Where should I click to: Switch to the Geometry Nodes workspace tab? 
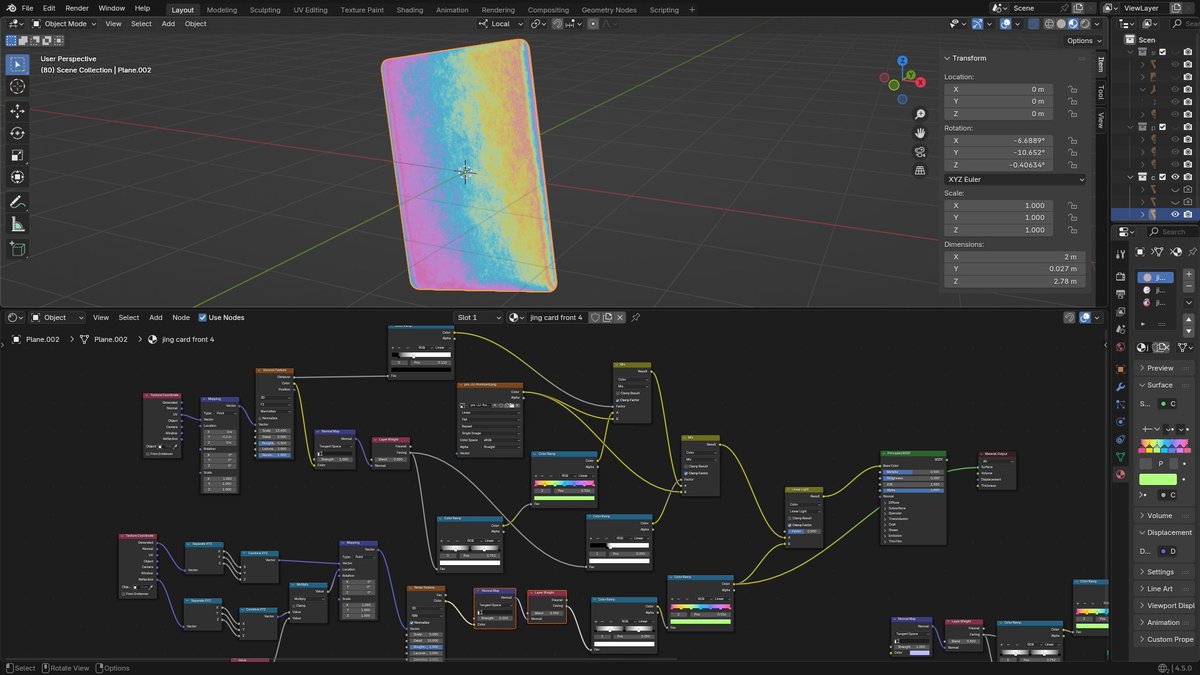coord(609,9)
